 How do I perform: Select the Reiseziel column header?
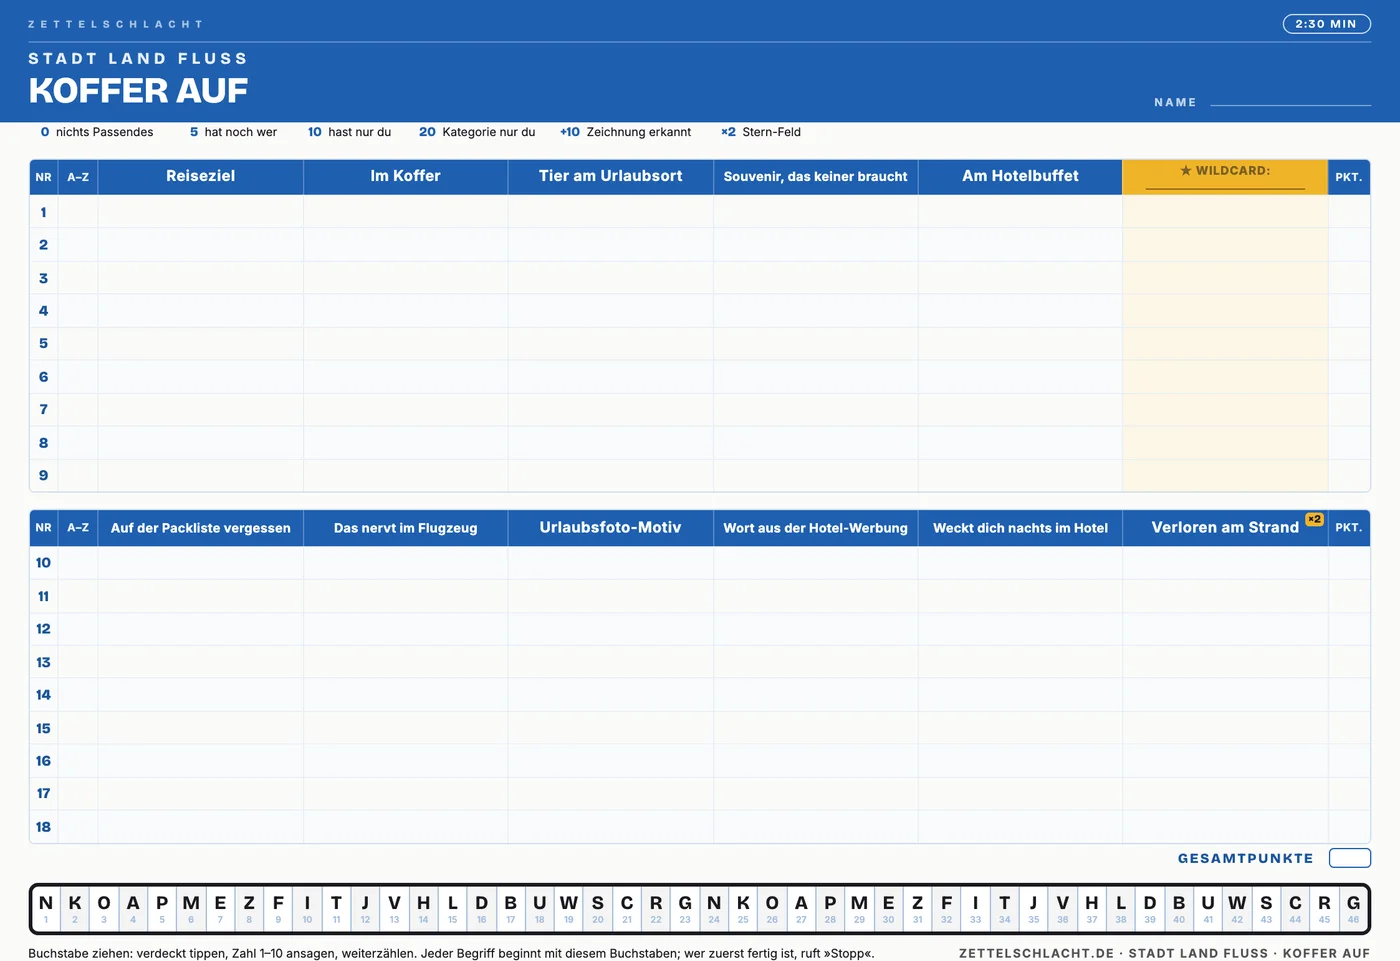pos(200,176)
